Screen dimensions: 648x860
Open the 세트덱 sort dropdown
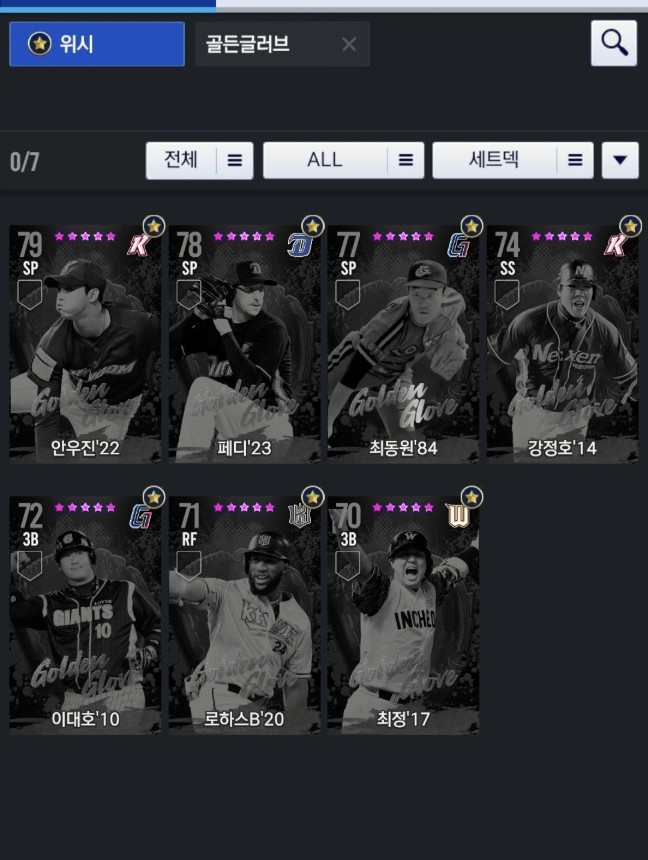[513, 160]
